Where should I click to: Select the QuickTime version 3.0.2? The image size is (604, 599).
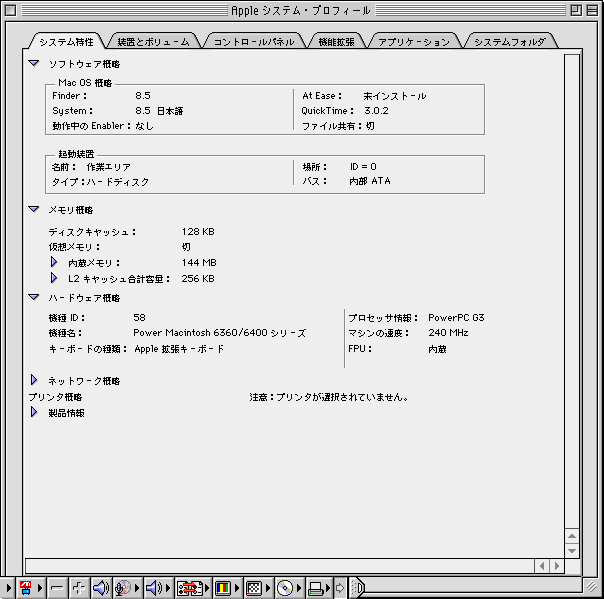pyautogui.click(x=376, y=111)
